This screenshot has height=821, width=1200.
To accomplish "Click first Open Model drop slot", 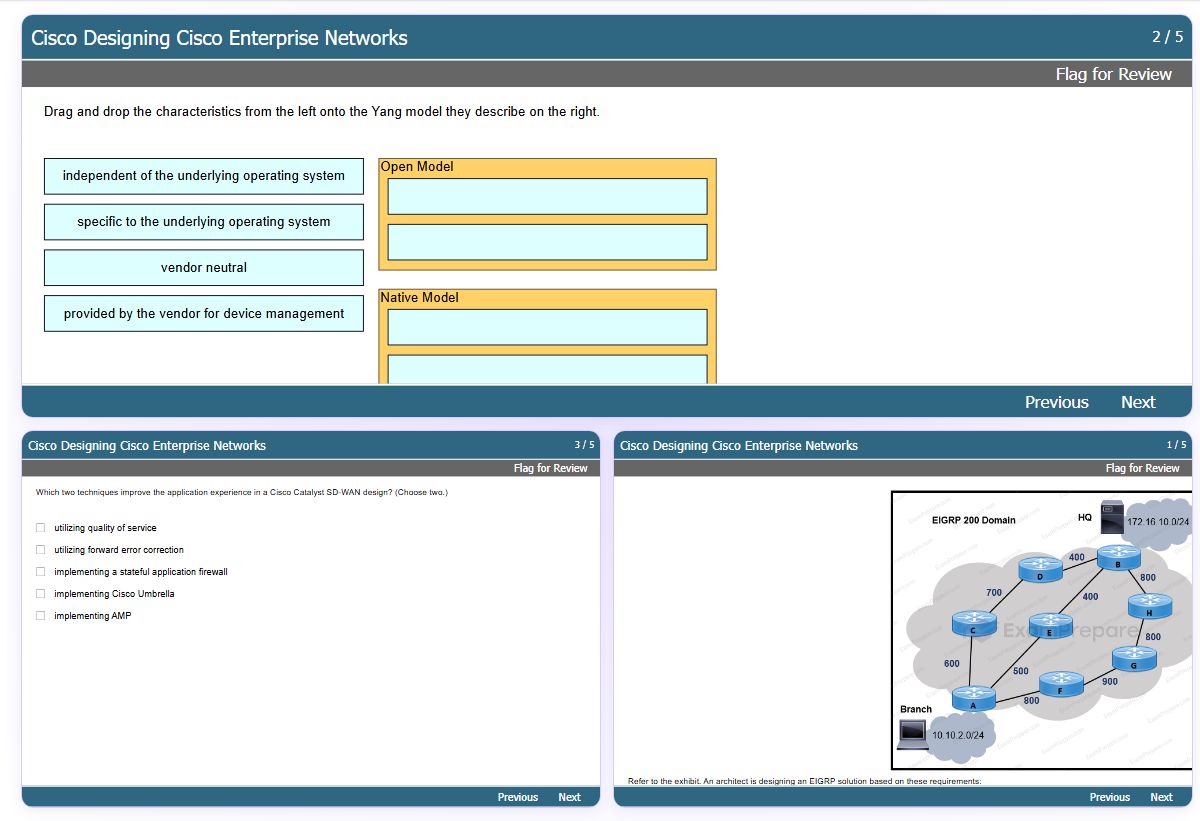I will 547,196.
